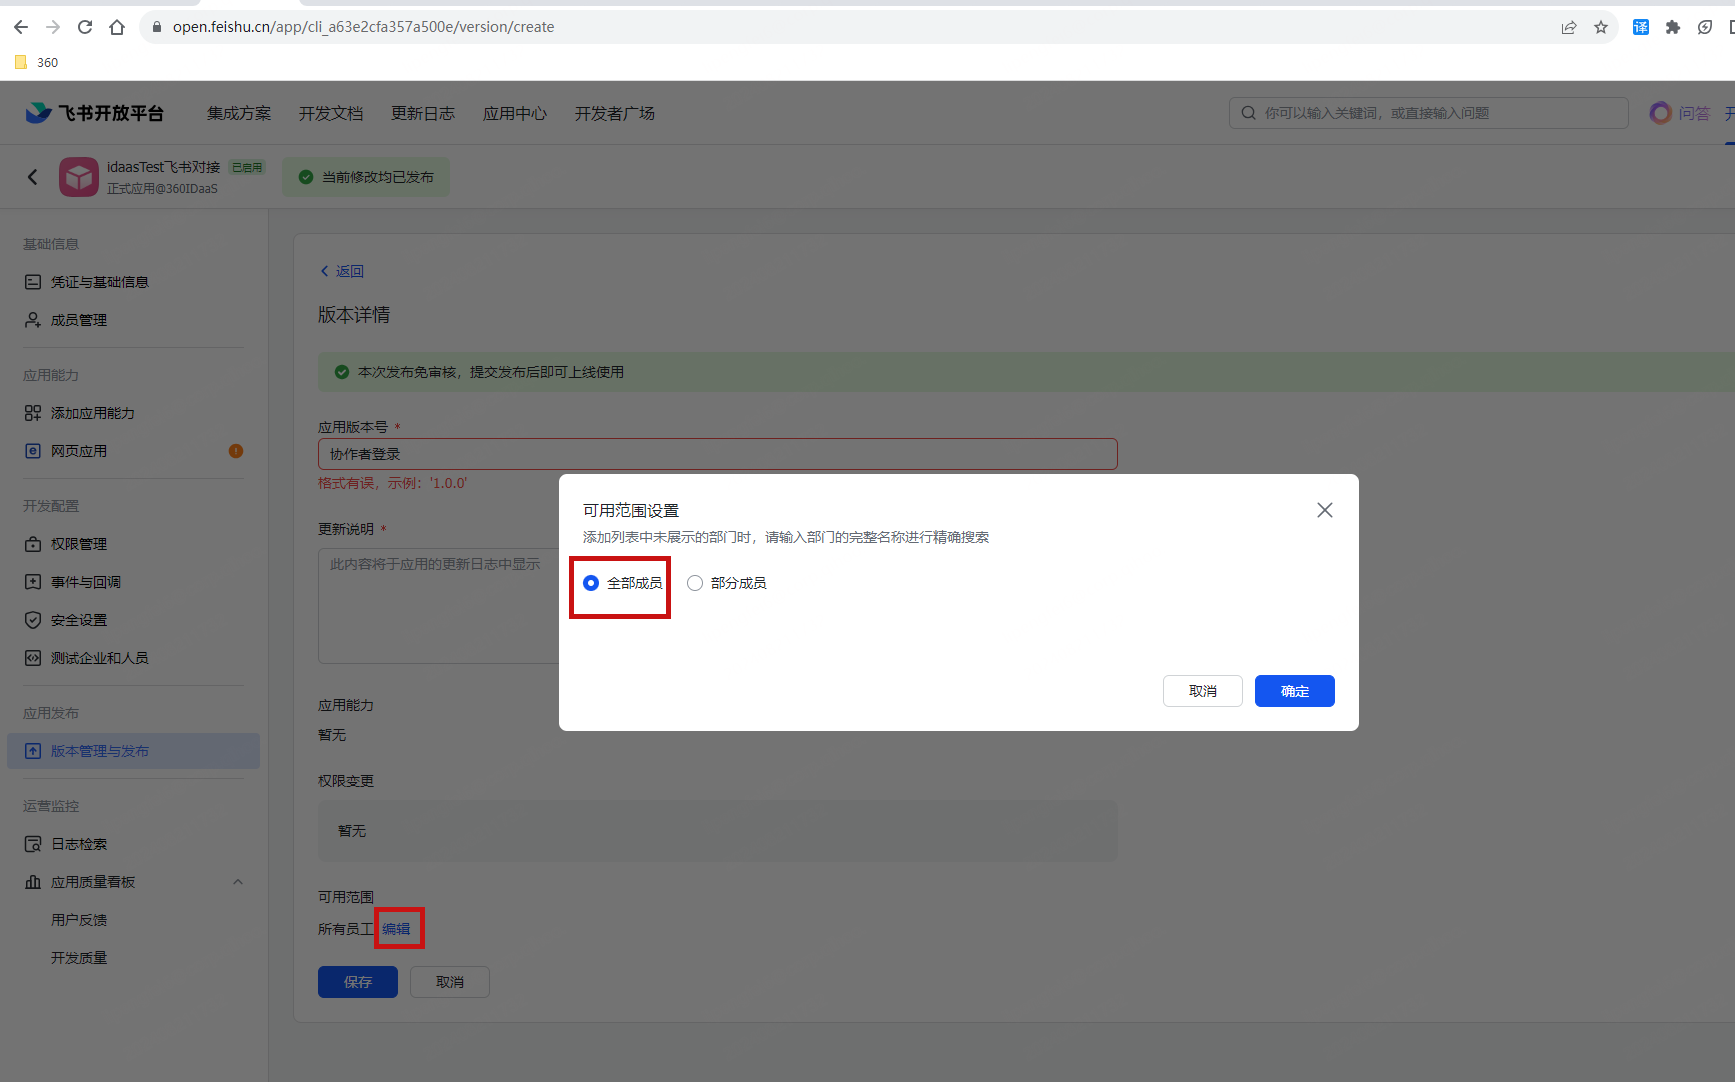The height and width of the screenshot is (1082, 1735).
Task: Click 取消 in the dialog
Action: [1203, 691]
